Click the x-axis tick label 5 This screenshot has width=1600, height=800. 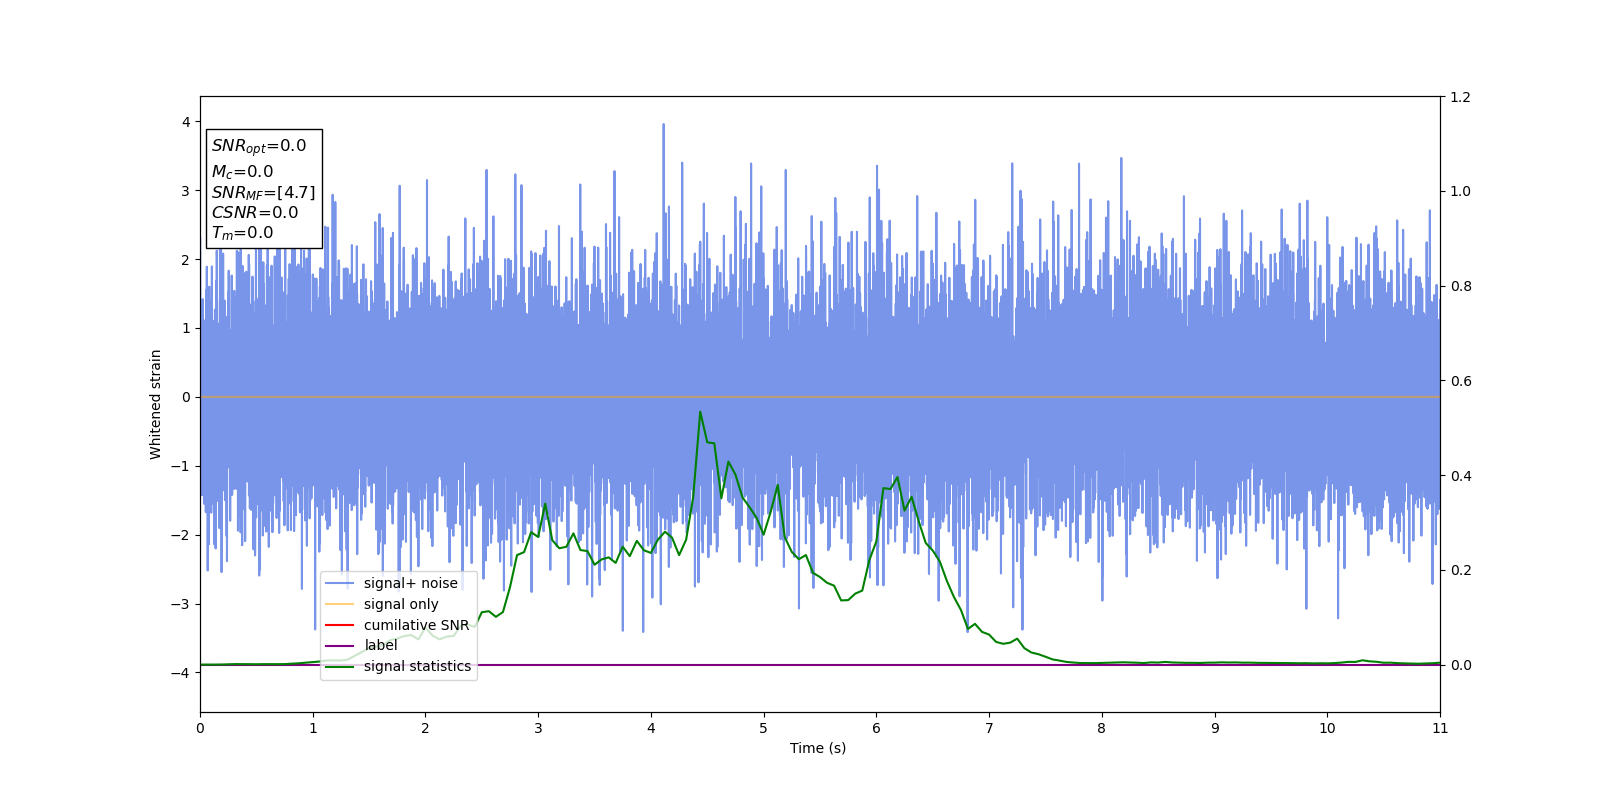[764, 728]
